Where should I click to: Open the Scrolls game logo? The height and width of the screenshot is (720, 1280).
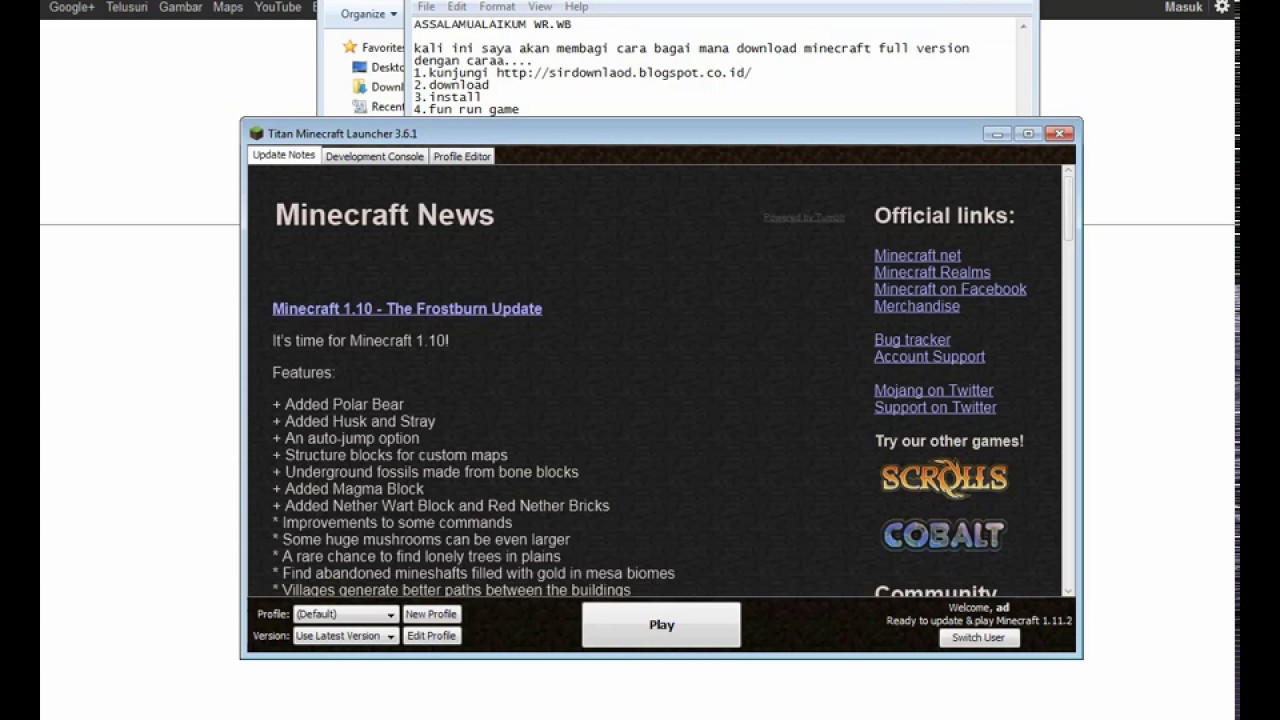pos(944,479)
